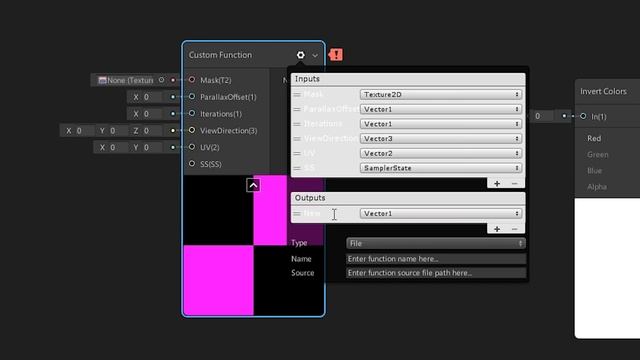The width and height of the screenshot is (640, 360).
Task: Click the In(1) port on Invert Colors
Action: coord(583,116)
